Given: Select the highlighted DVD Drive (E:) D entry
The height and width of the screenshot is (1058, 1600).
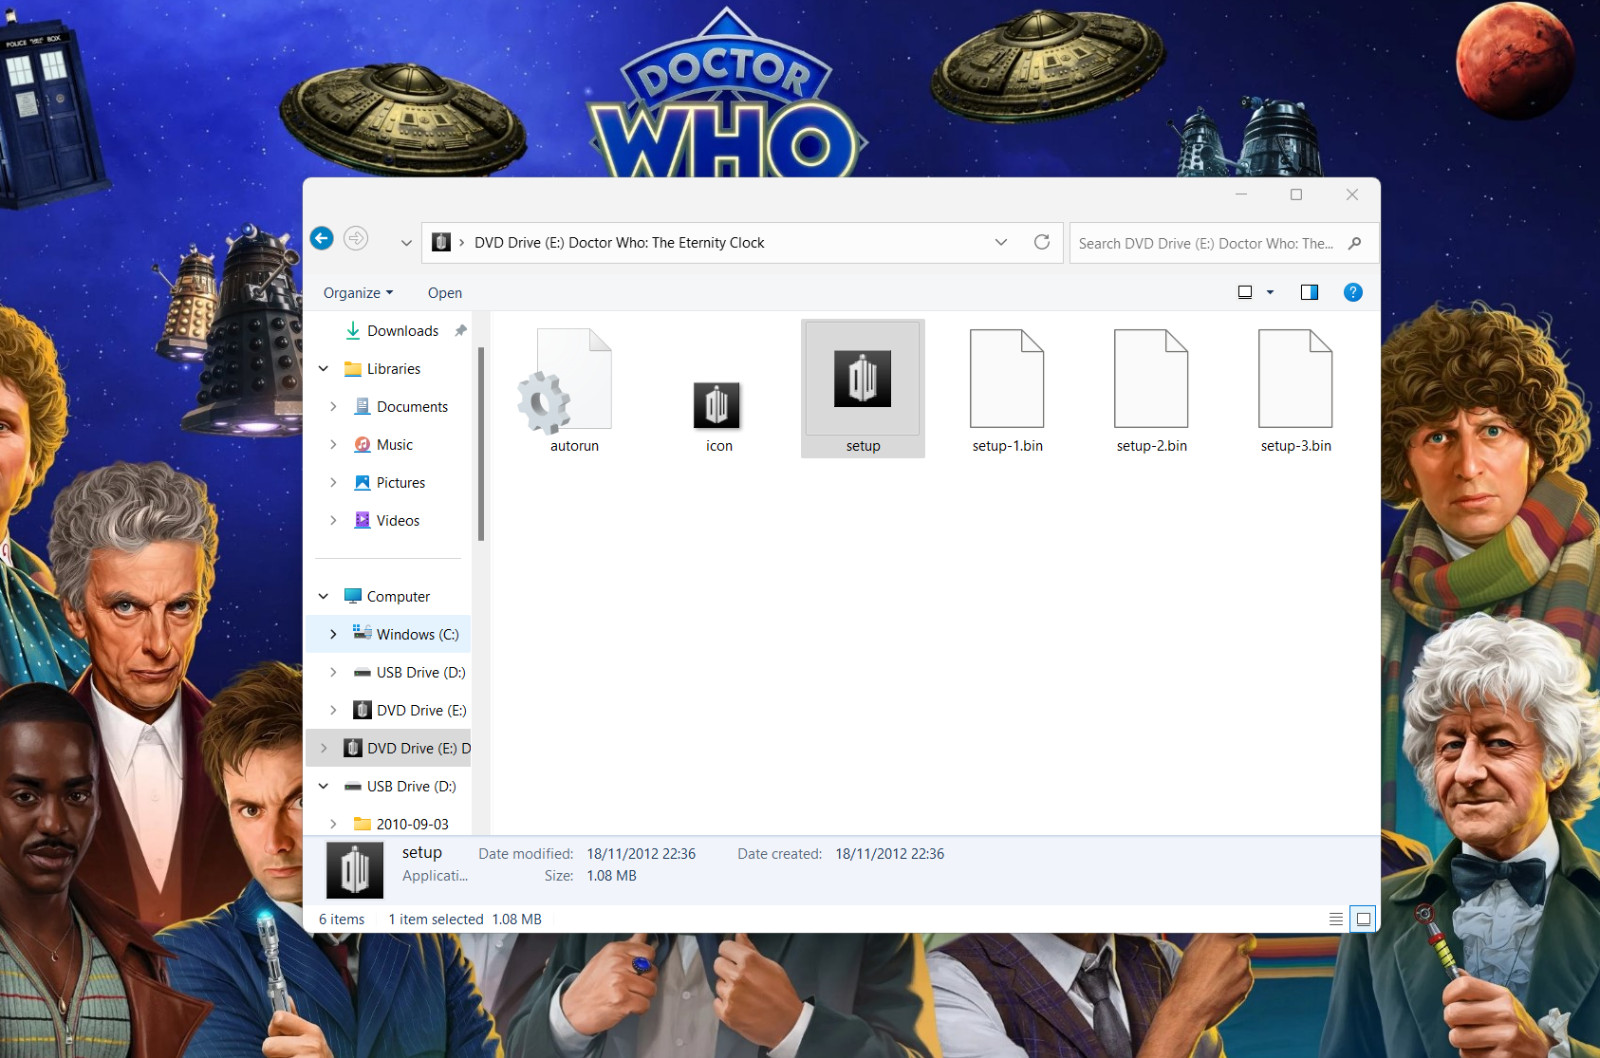Looking at the screenshot, I should (x=388, y=749).
